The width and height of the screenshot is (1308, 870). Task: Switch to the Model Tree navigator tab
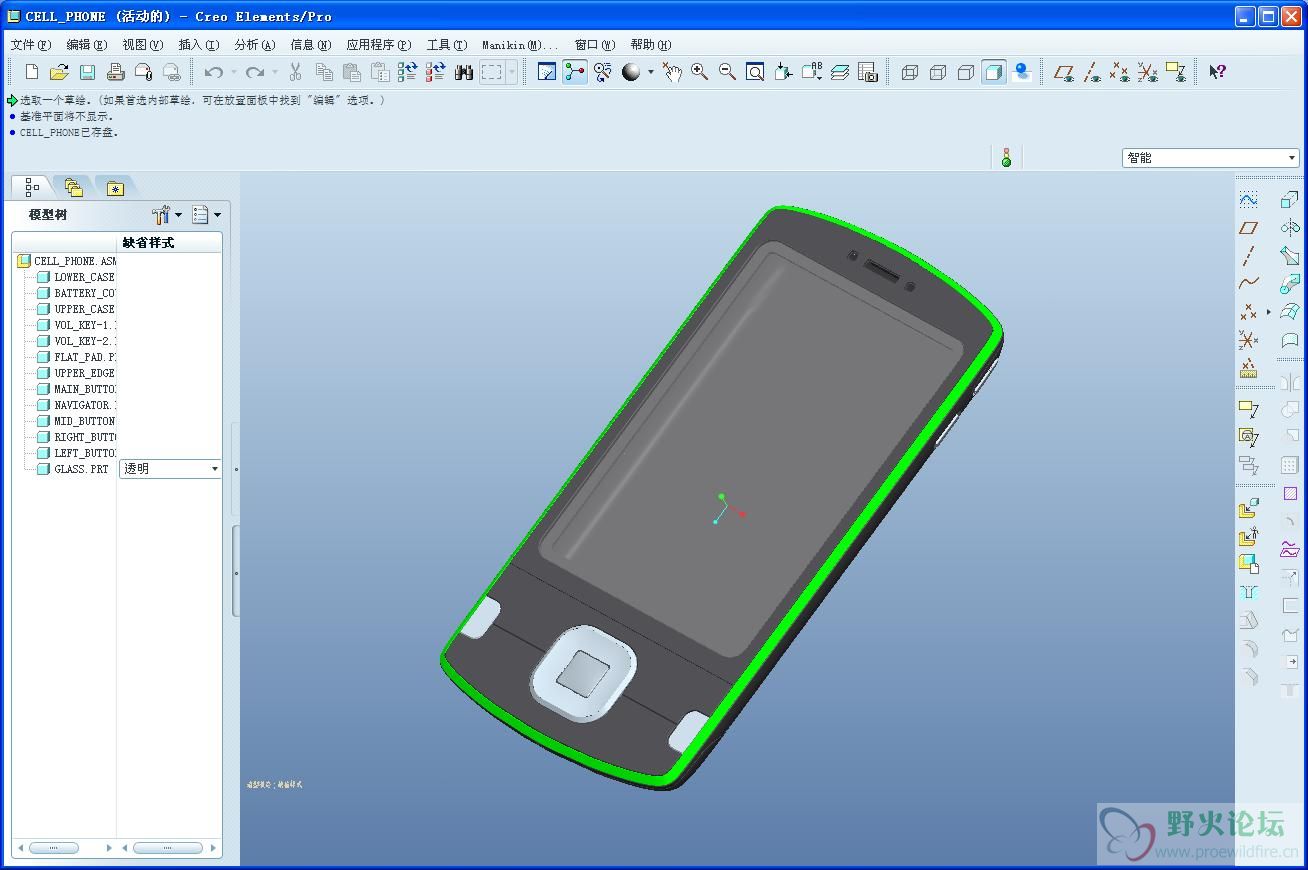tap(32, 187)
